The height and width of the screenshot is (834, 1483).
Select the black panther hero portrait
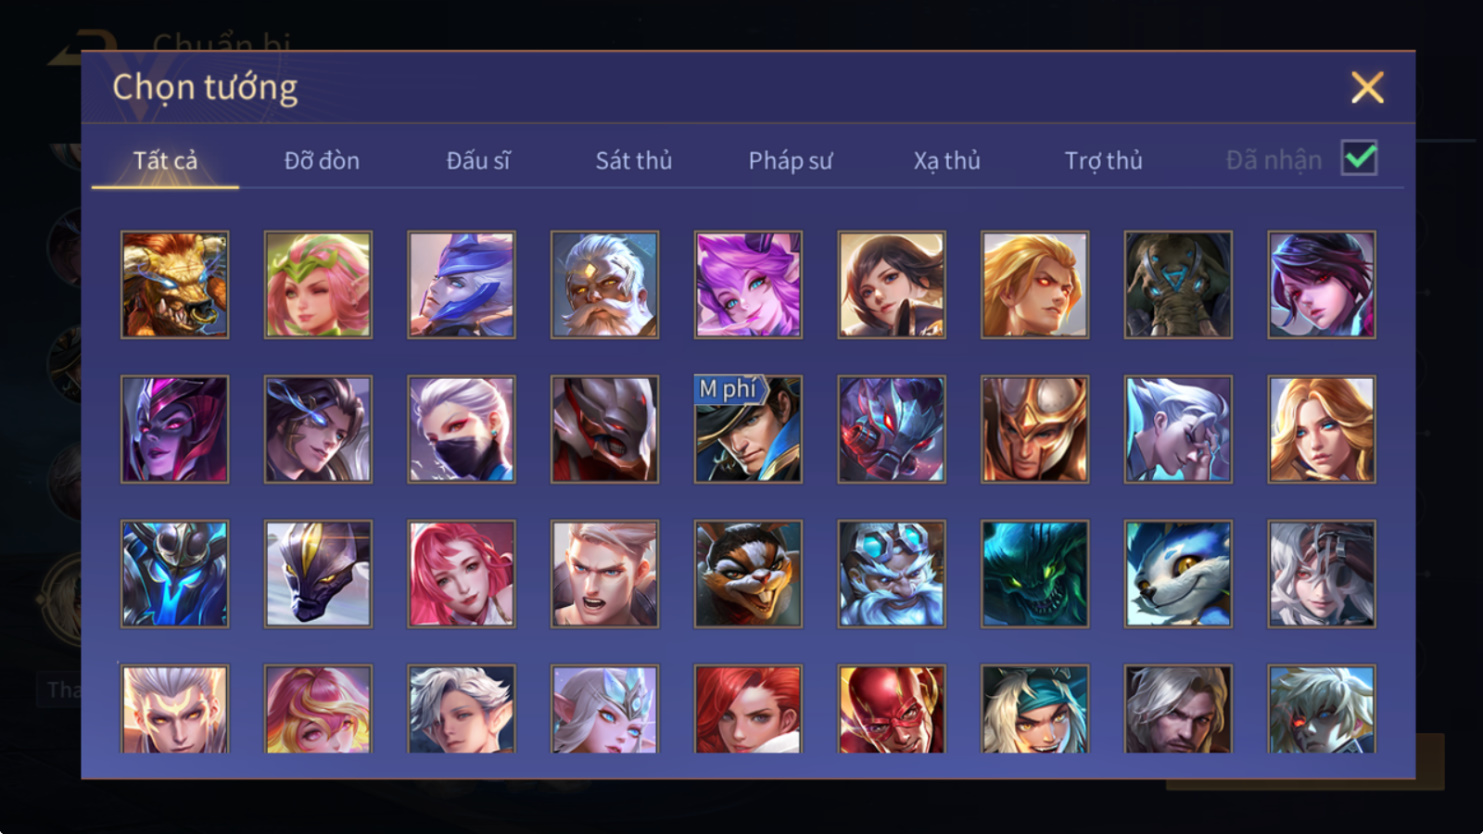coord(318,574)
